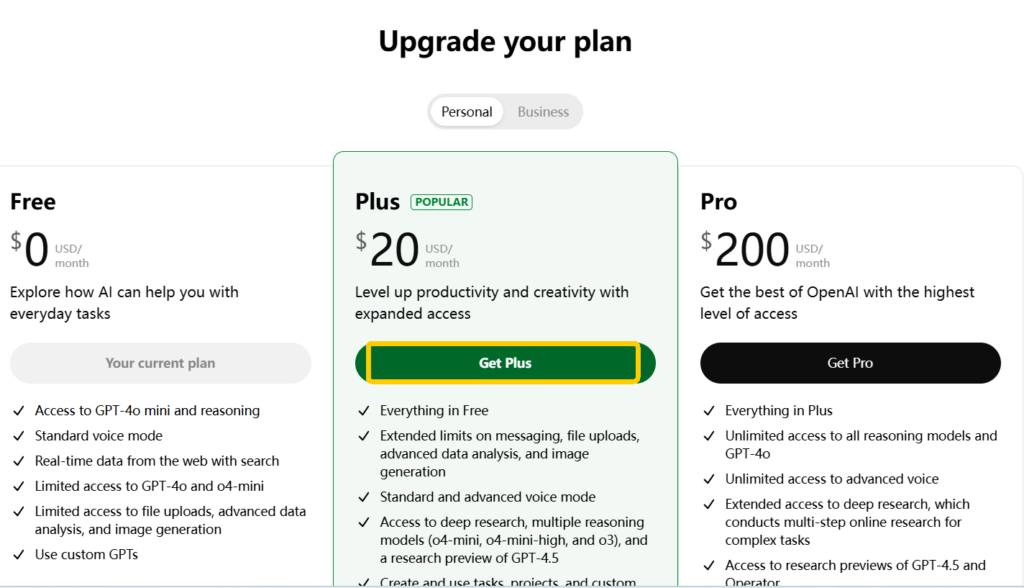Click the checkmark beside "Standard voice mode"
Viewport: 1024px width, 588px height.
(x=18, y=435)
